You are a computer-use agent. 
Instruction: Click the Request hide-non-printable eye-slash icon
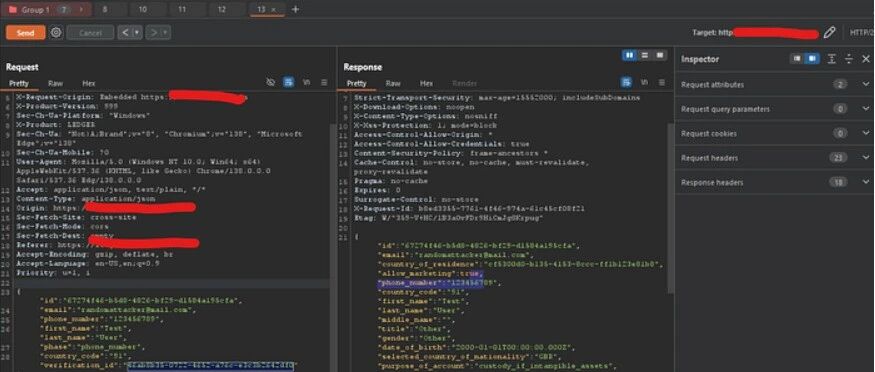pos(271,83)
